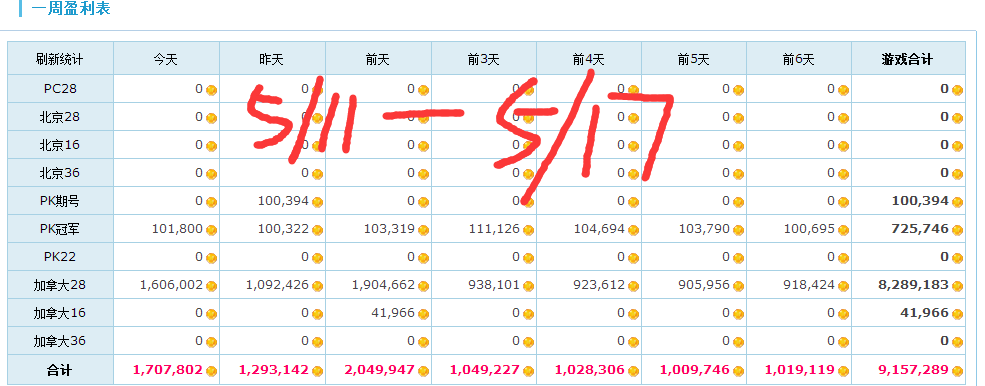Select the 游戏合计 column header
The width and height of the screenshot is (985, 386).
[x=907, y=60]
